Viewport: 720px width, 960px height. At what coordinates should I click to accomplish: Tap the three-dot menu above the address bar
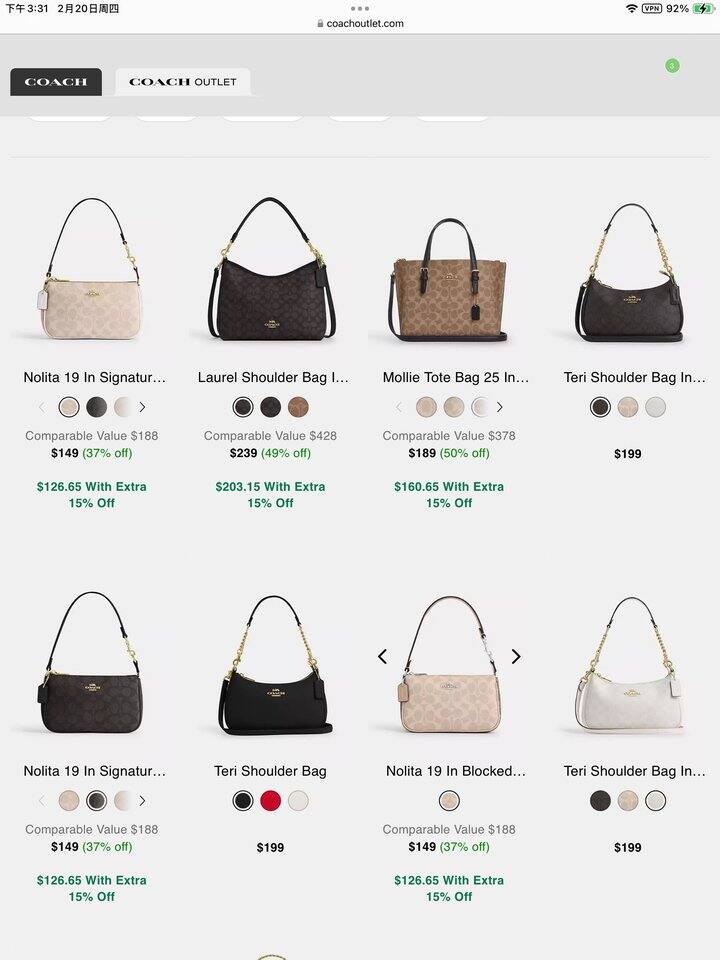[x=360, y=9]
